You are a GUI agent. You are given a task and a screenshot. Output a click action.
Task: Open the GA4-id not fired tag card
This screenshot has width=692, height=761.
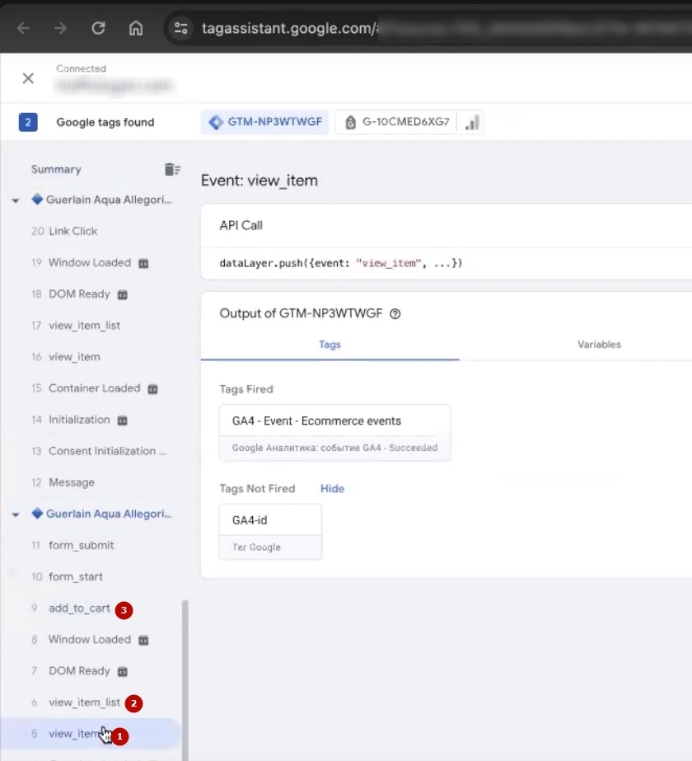click(x=270, y=531)
